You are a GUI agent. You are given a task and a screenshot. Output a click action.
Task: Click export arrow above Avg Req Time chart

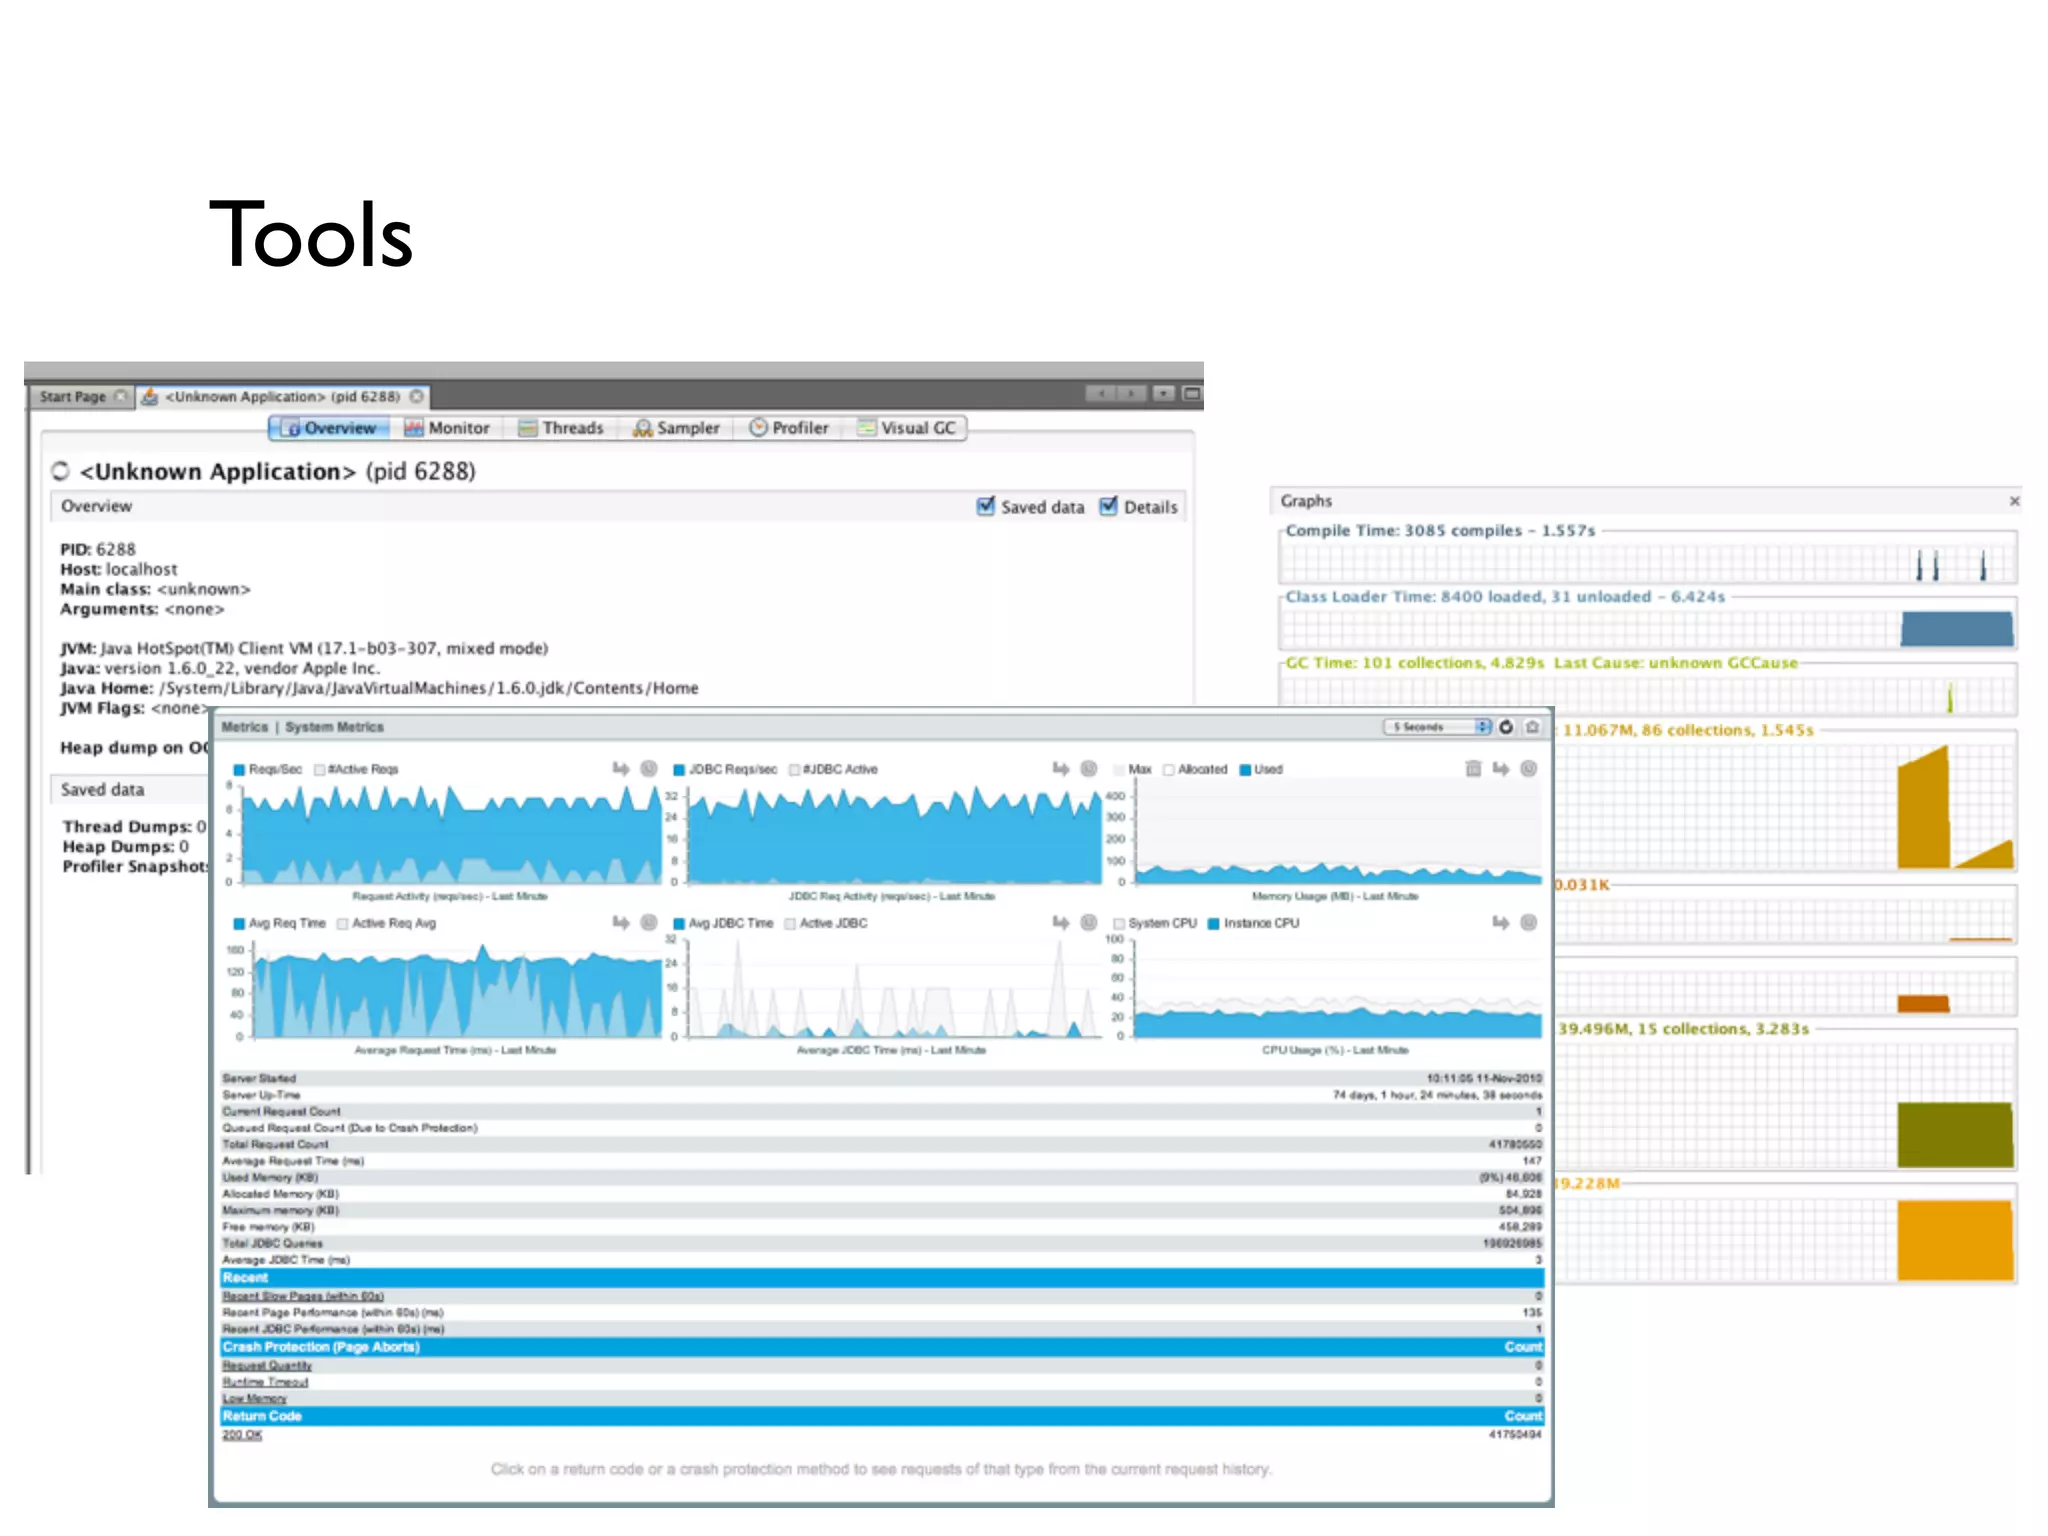(x=621, y=922)
